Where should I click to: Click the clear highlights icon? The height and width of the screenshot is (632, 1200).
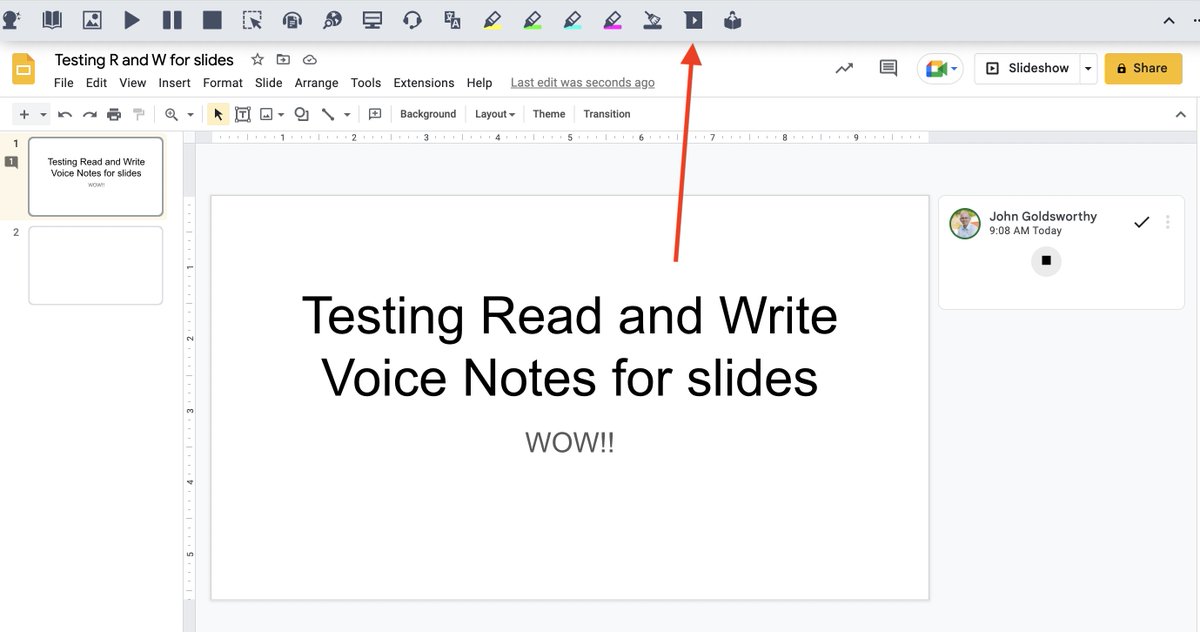652,19
